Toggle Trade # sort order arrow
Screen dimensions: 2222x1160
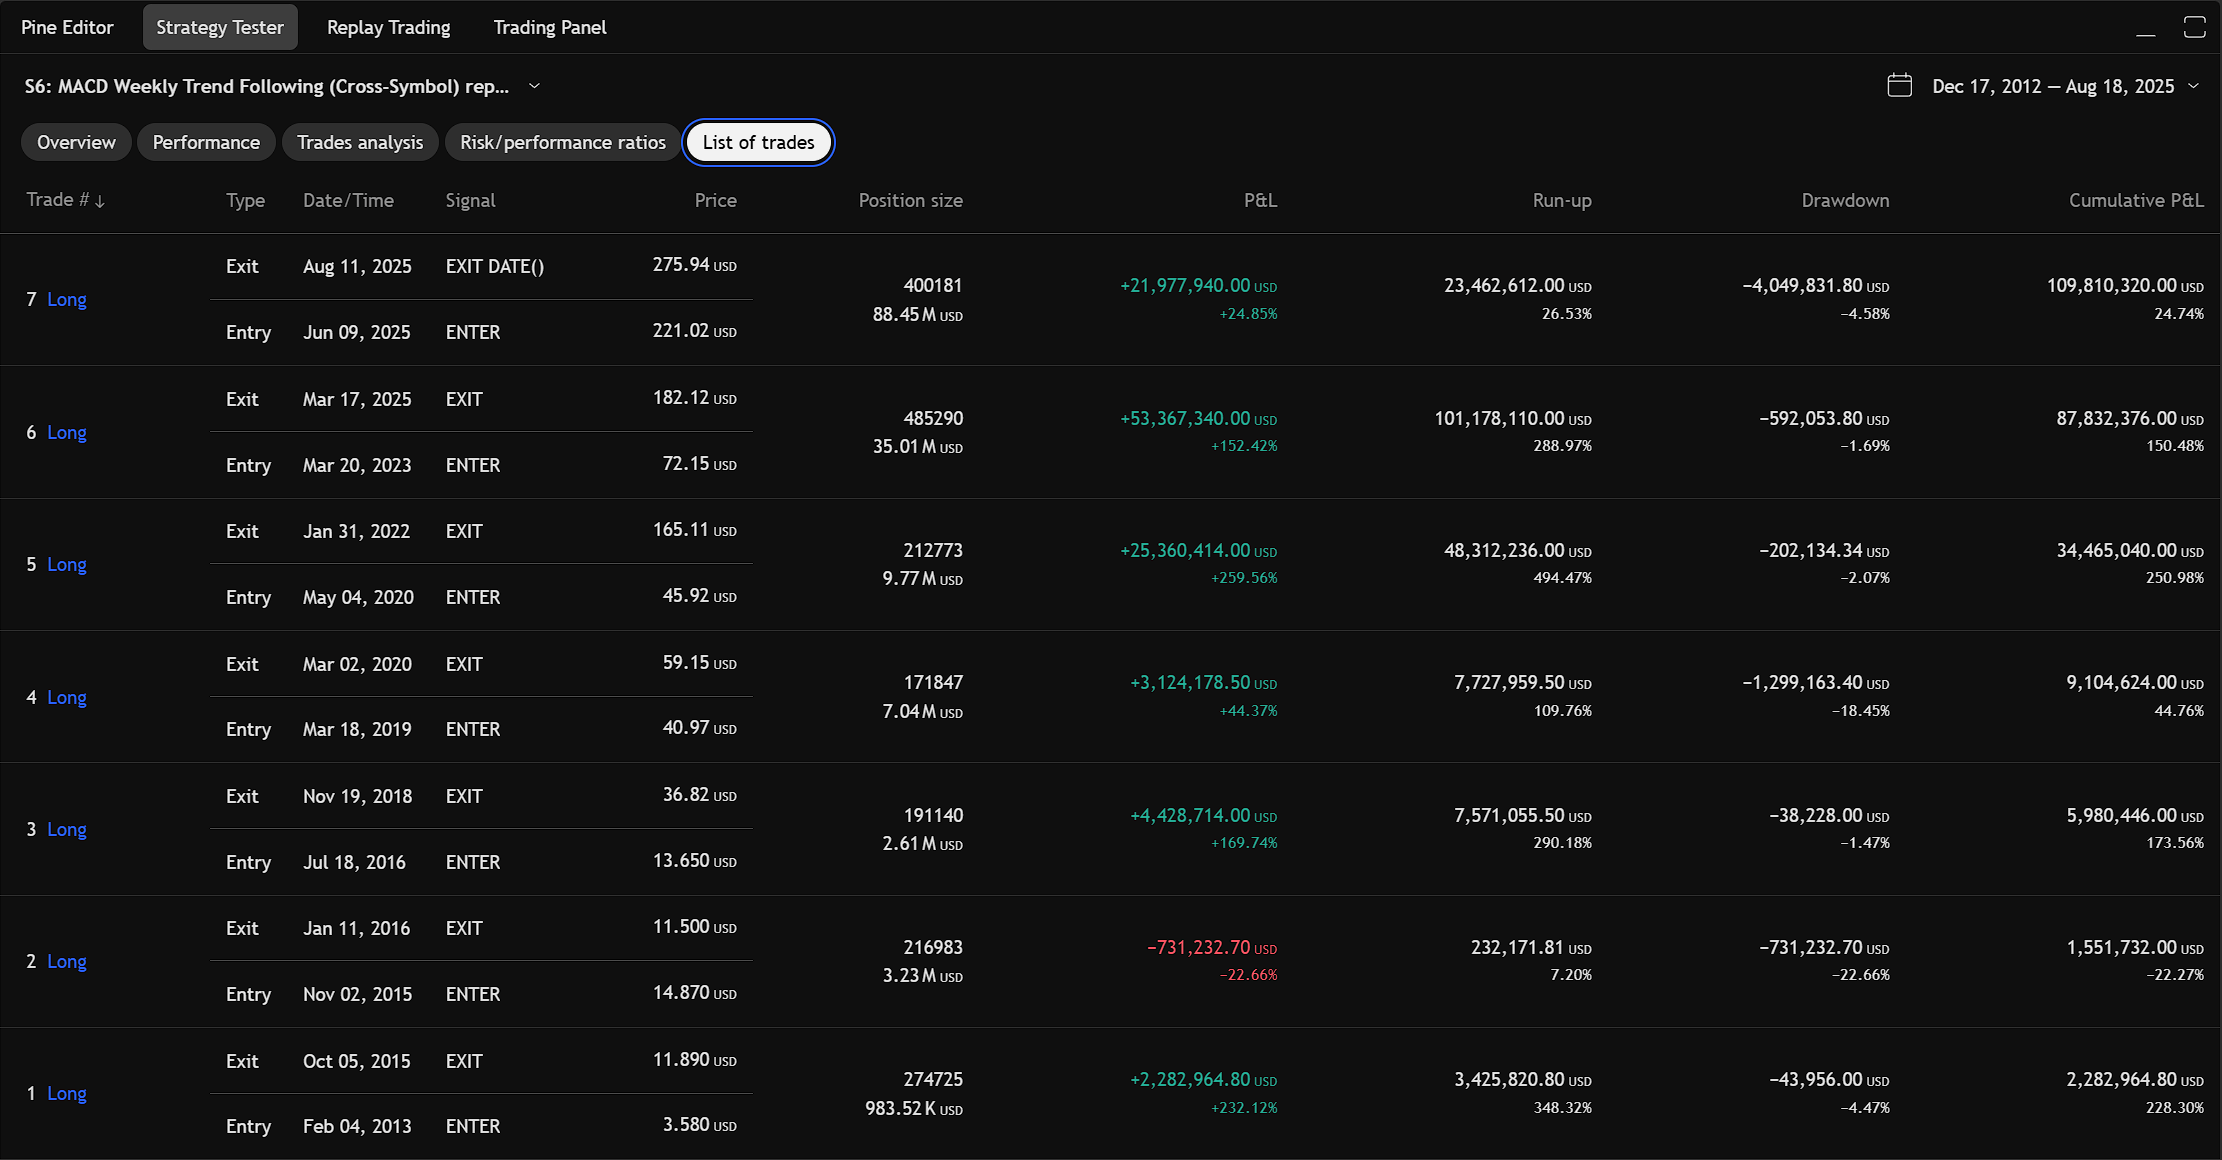(100, 201)
